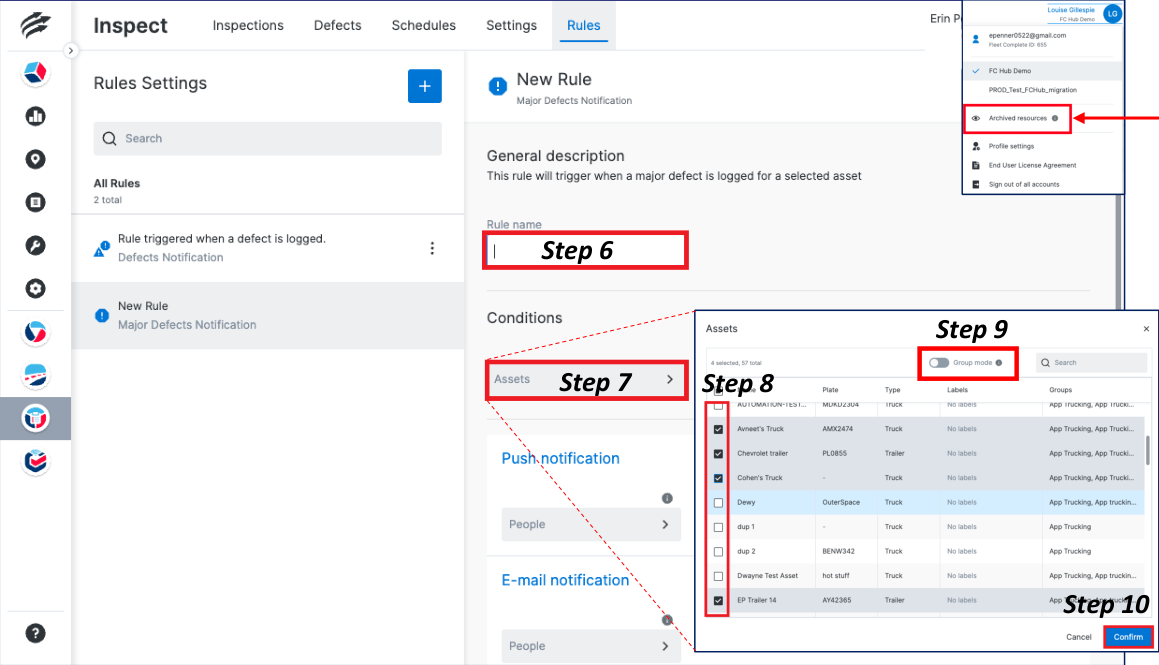Expand the sidebar with the arrow chevron
Image resolution: width=1159 pixels, height=665 pixels.
(71, 50)
